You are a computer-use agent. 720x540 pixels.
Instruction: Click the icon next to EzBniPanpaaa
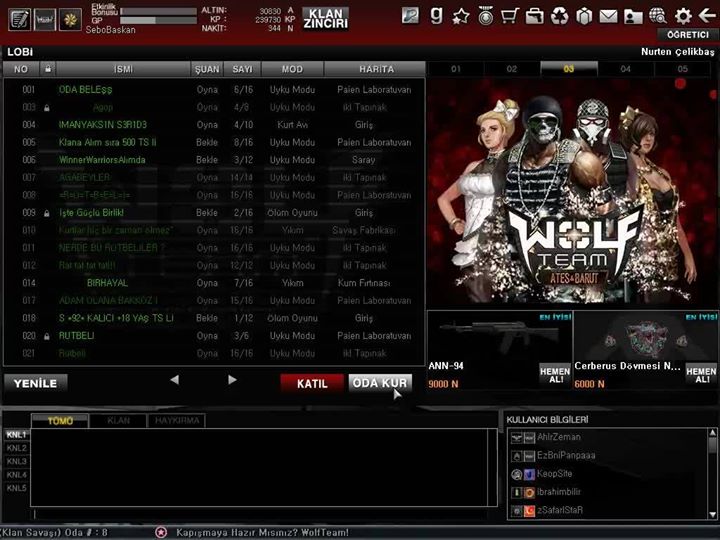coord(523,456)
